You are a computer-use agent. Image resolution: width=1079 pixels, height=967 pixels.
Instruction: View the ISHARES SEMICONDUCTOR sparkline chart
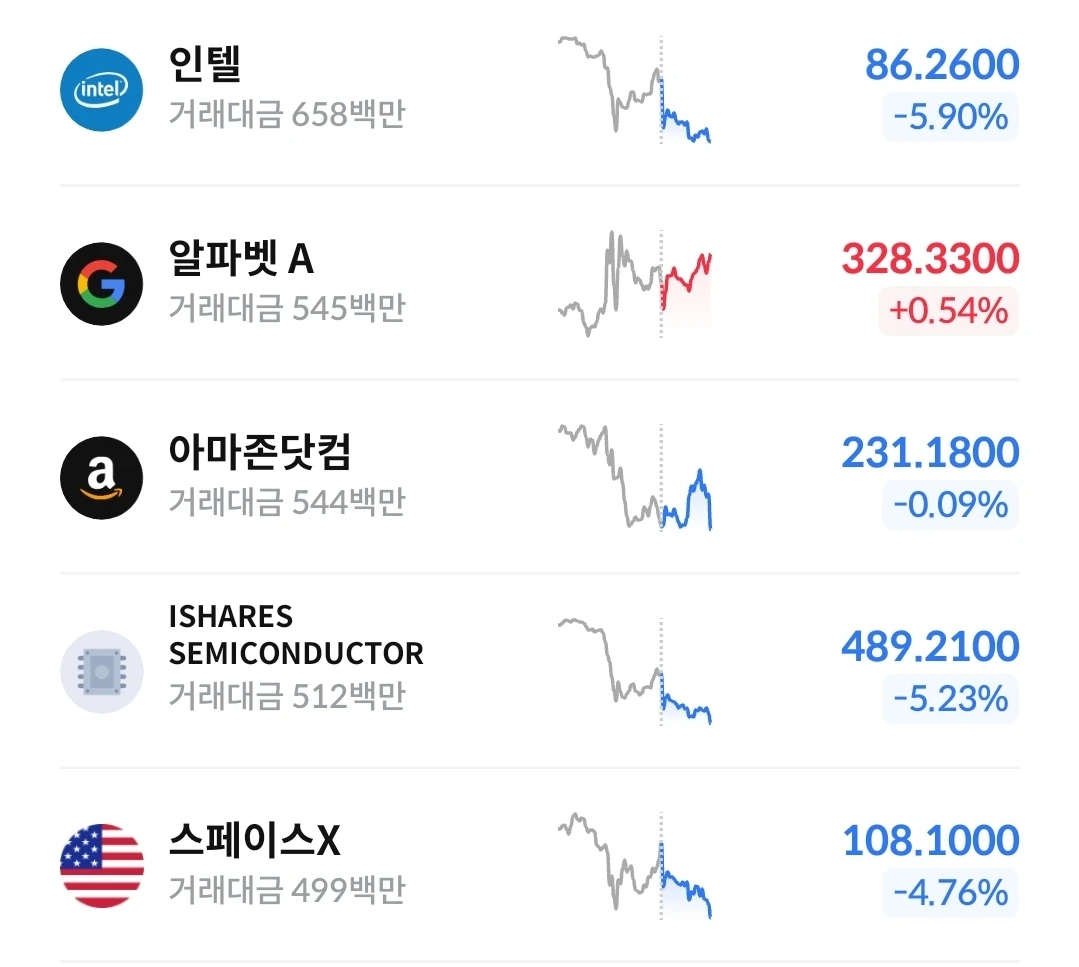coord(634,672)
